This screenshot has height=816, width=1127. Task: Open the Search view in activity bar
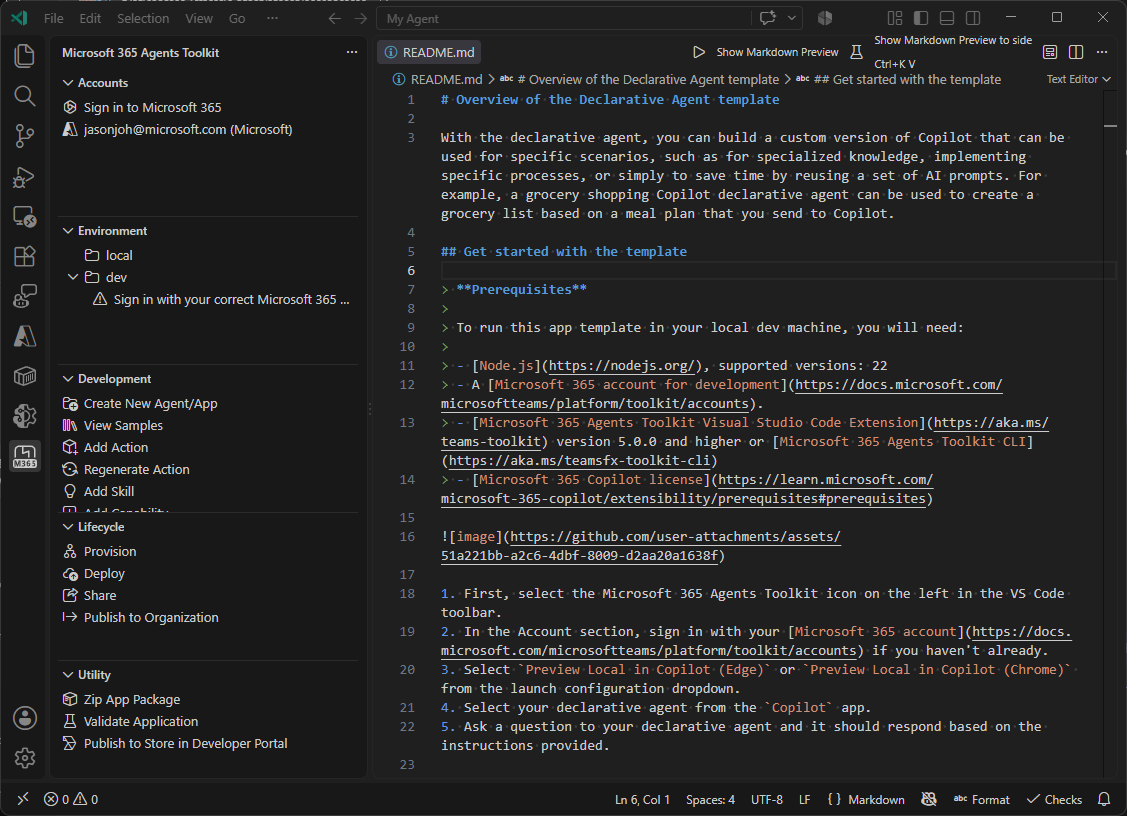pyautogui.click(x=24, y=96)
